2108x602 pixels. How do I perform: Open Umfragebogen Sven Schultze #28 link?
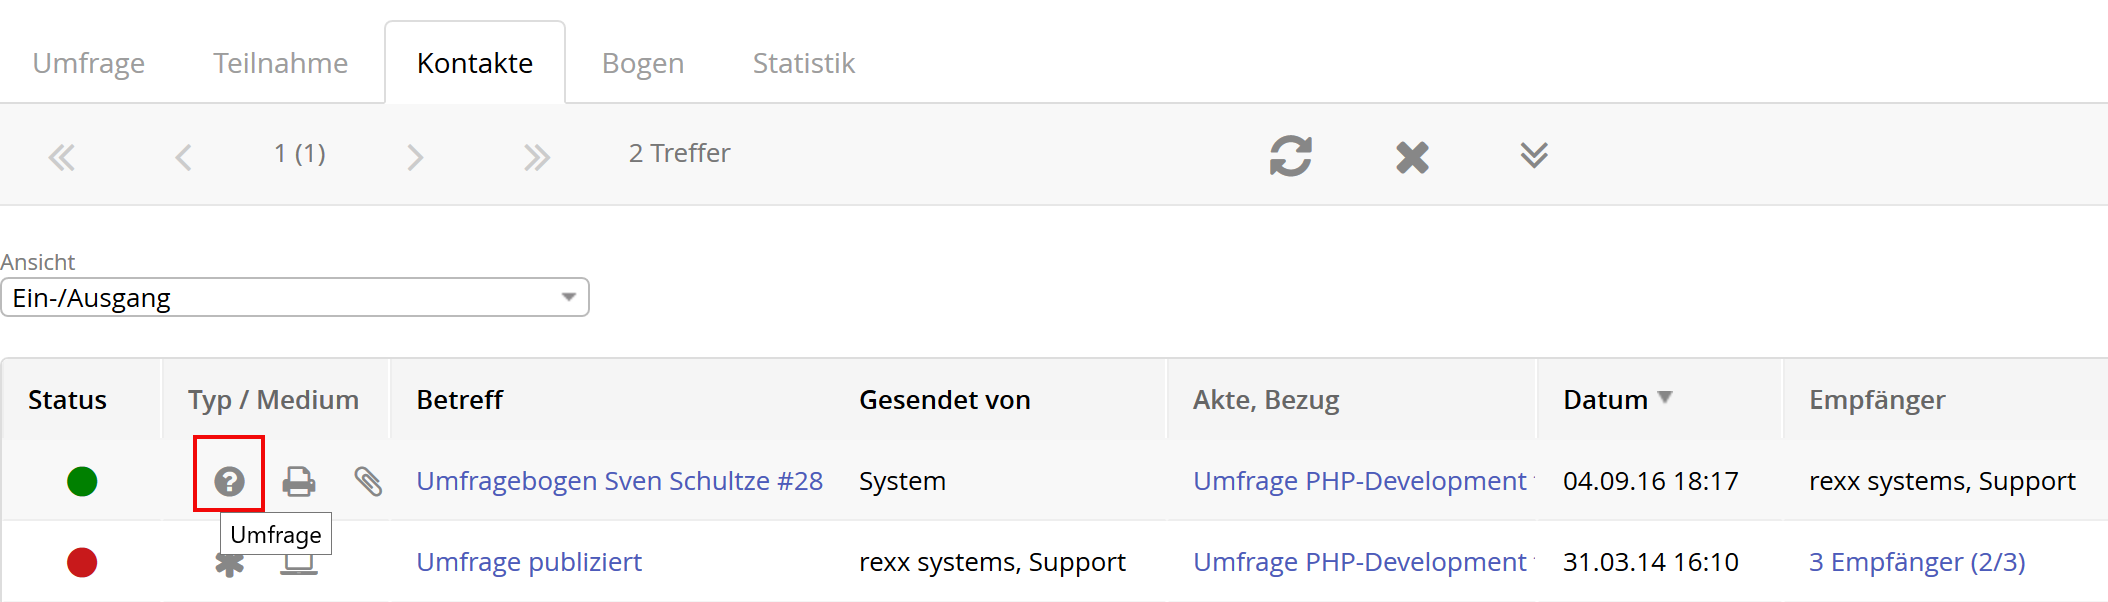(619, 481)
